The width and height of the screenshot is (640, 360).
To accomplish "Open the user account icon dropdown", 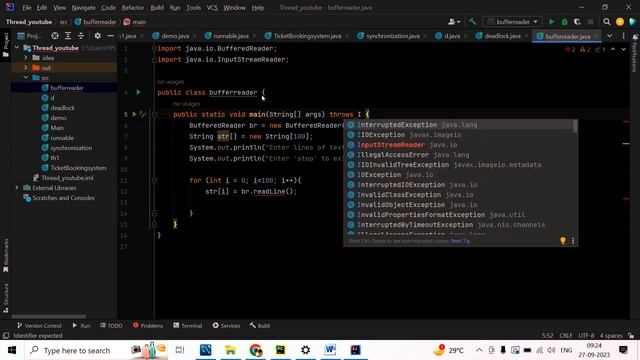I will [453, 22].
